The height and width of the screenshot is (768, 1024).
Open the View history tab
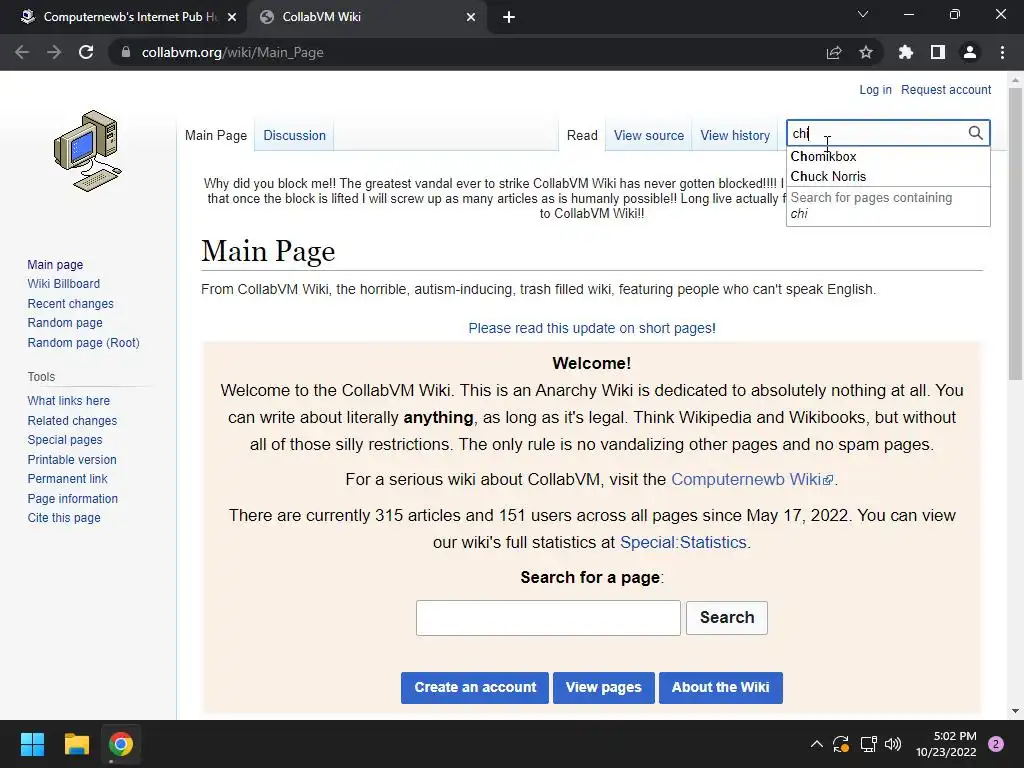[x=735, y=135]
